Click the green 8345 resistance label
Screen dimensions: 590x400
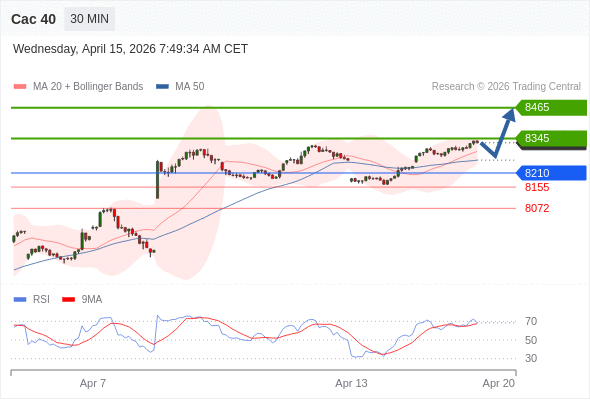pos(551,138)
